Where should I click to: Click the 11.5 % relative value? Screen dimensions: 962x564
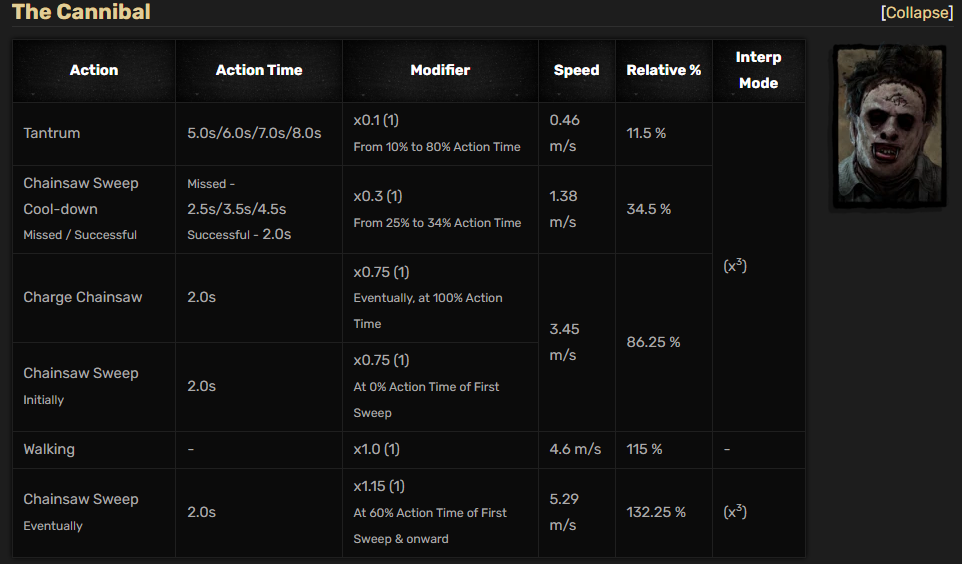click(x=646, y=133)
